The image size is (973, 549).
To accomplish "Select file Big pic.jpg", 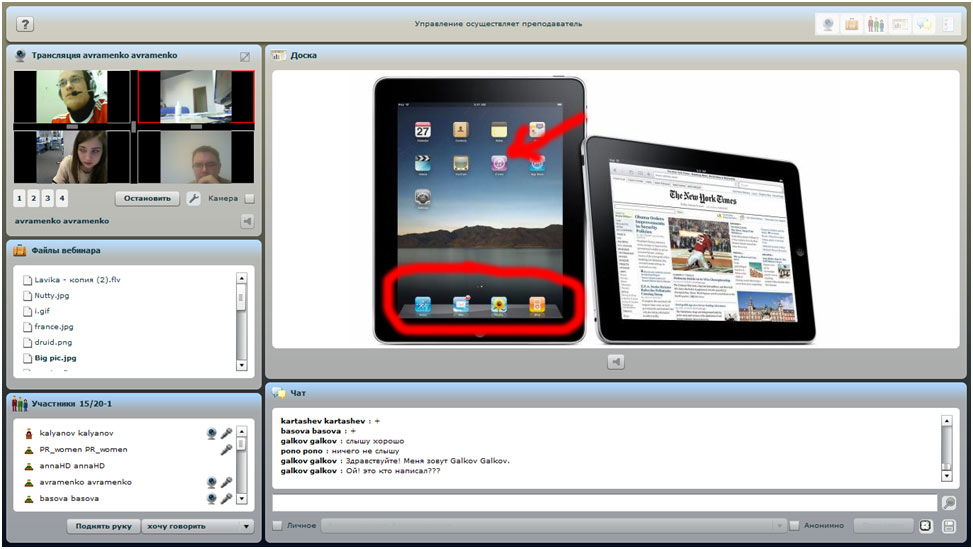I will point(56,358).
